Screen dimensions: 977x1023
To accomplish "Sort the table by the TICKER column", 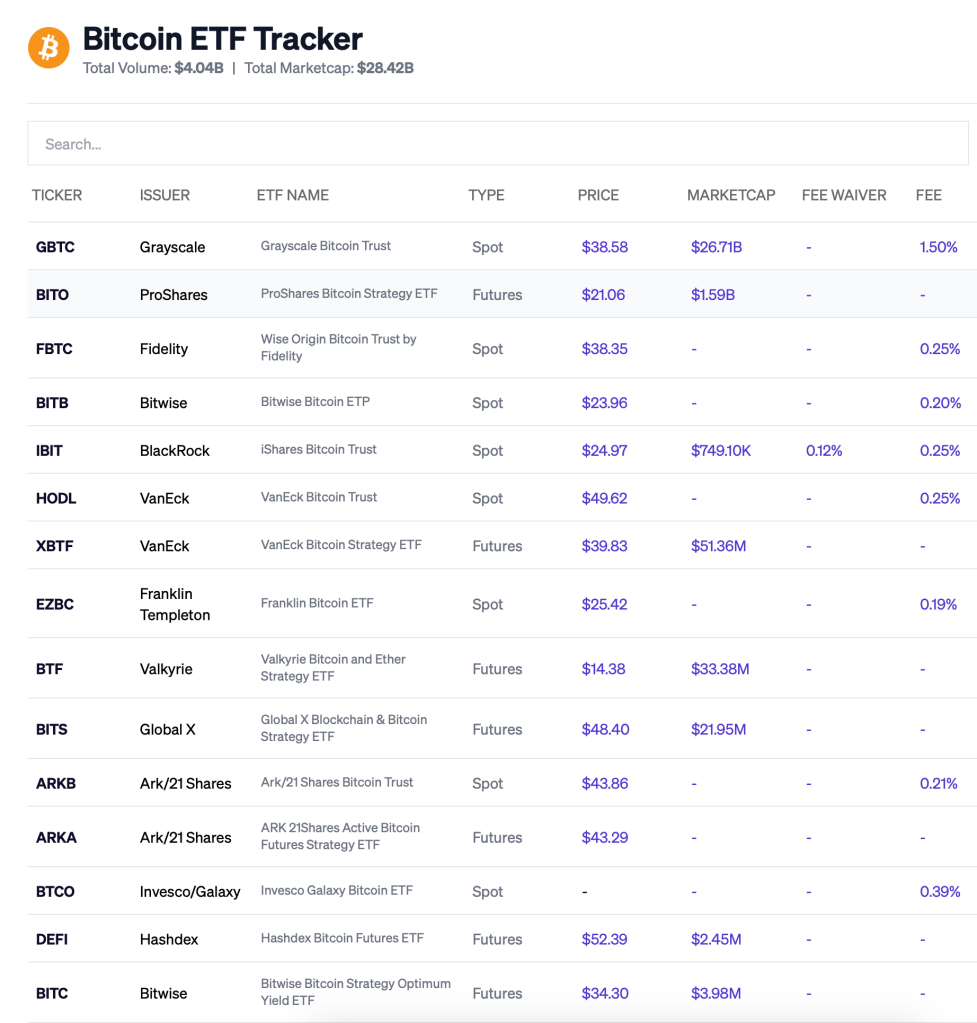I will pyautogui.click(x=56, y=195).
